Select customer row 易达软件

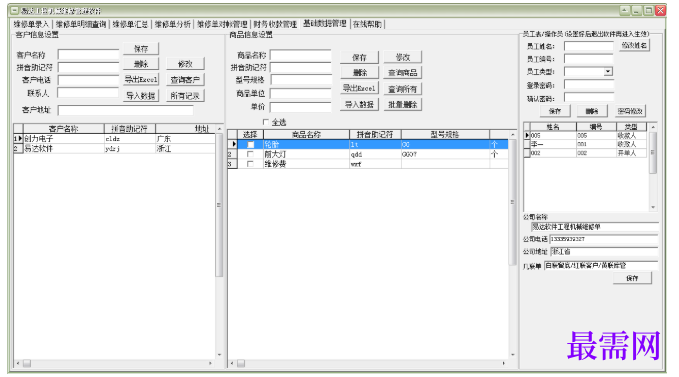pos(114,148)
